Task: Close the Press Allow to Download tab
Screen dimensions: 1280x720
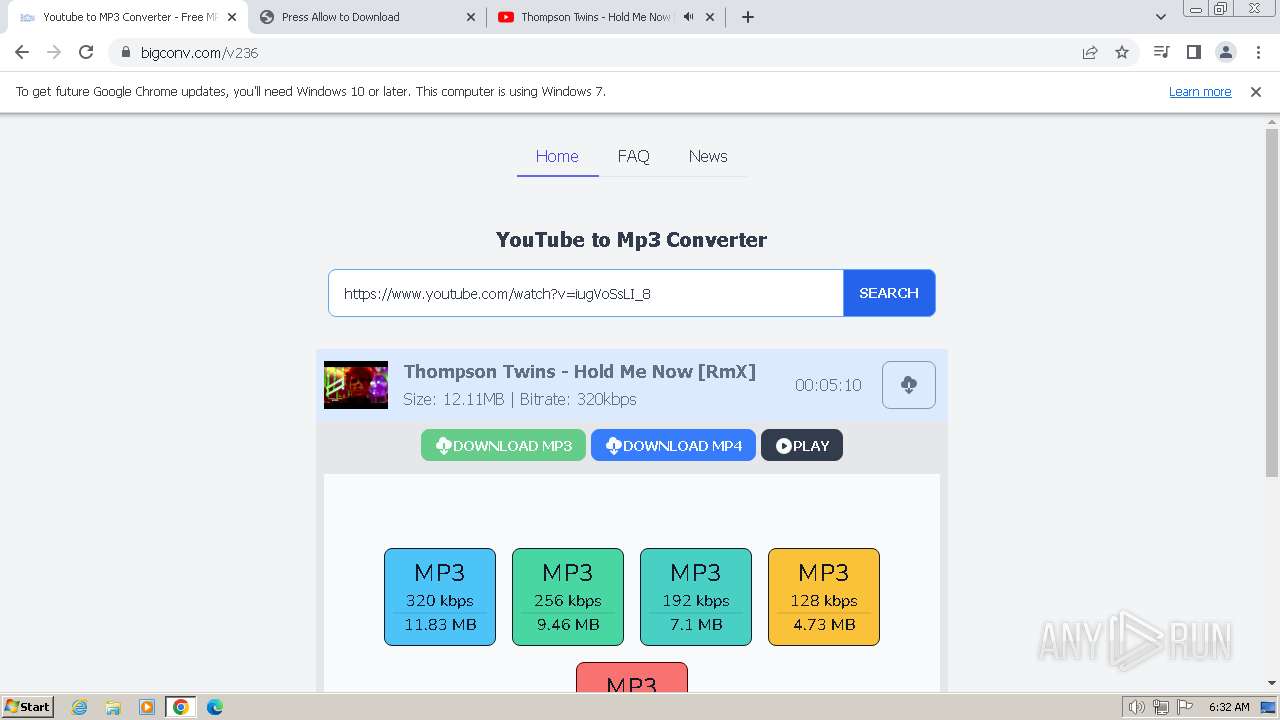Action: [x=471, y=17]
